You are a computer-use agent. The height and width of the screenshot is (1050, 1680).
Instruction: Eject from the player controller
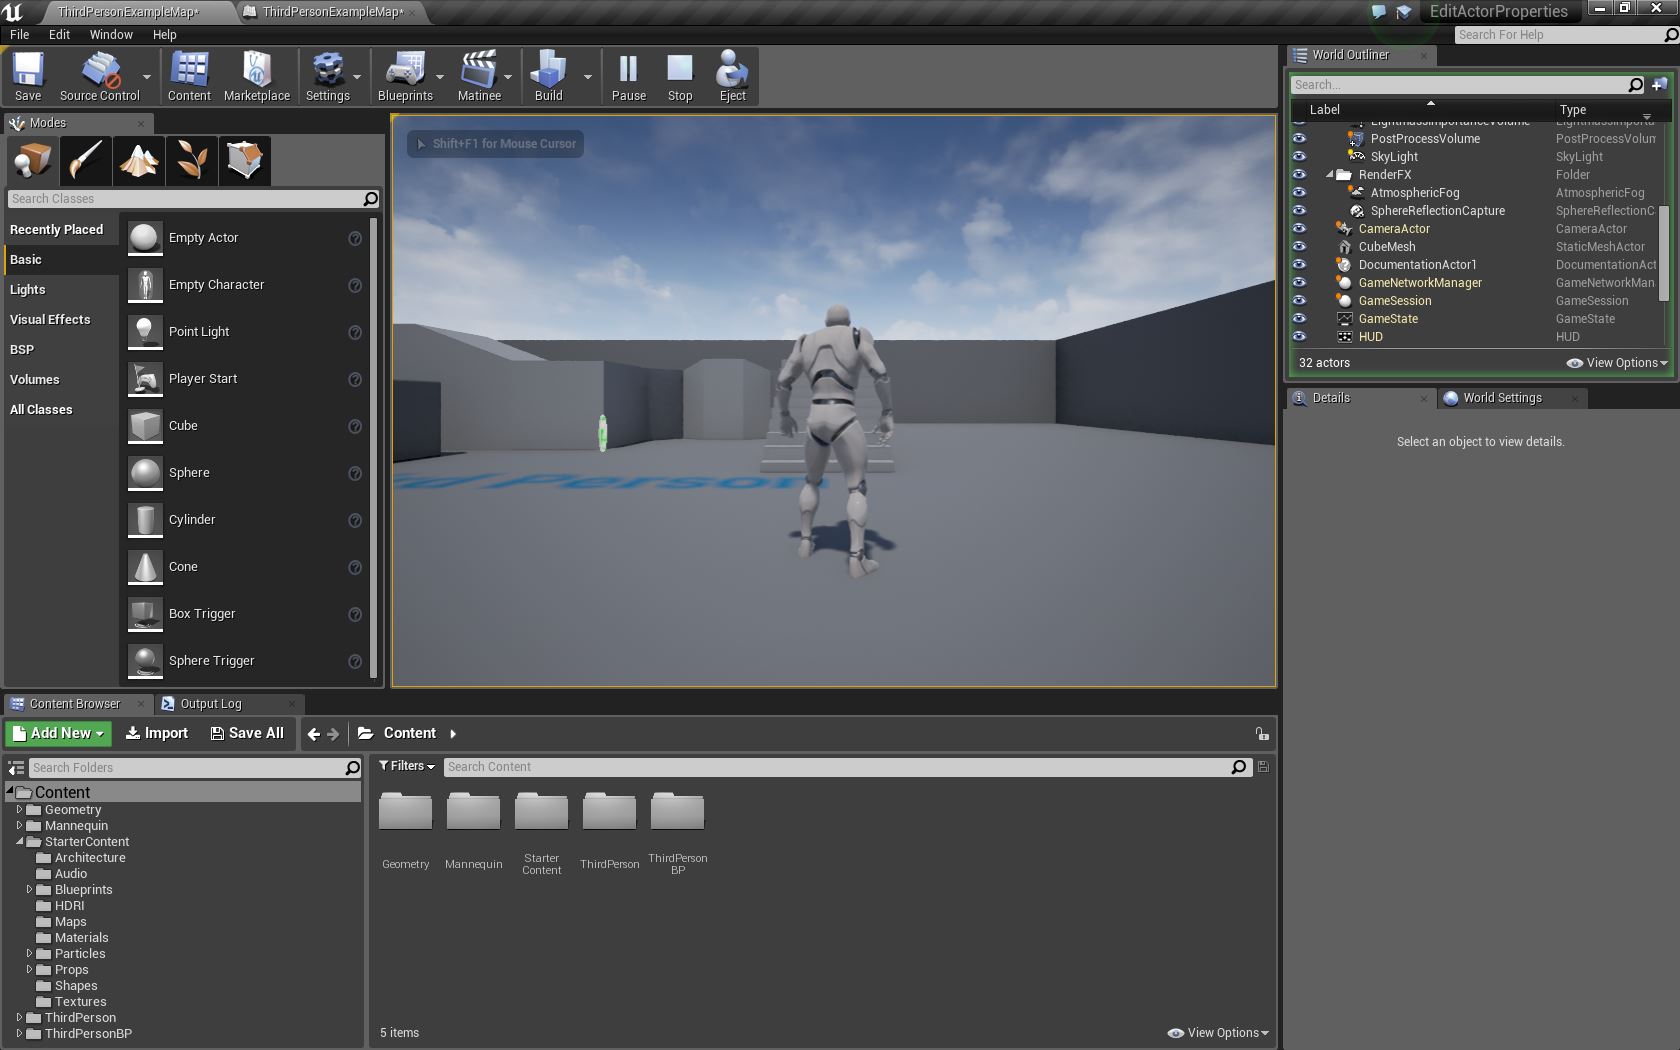(732, 76)
